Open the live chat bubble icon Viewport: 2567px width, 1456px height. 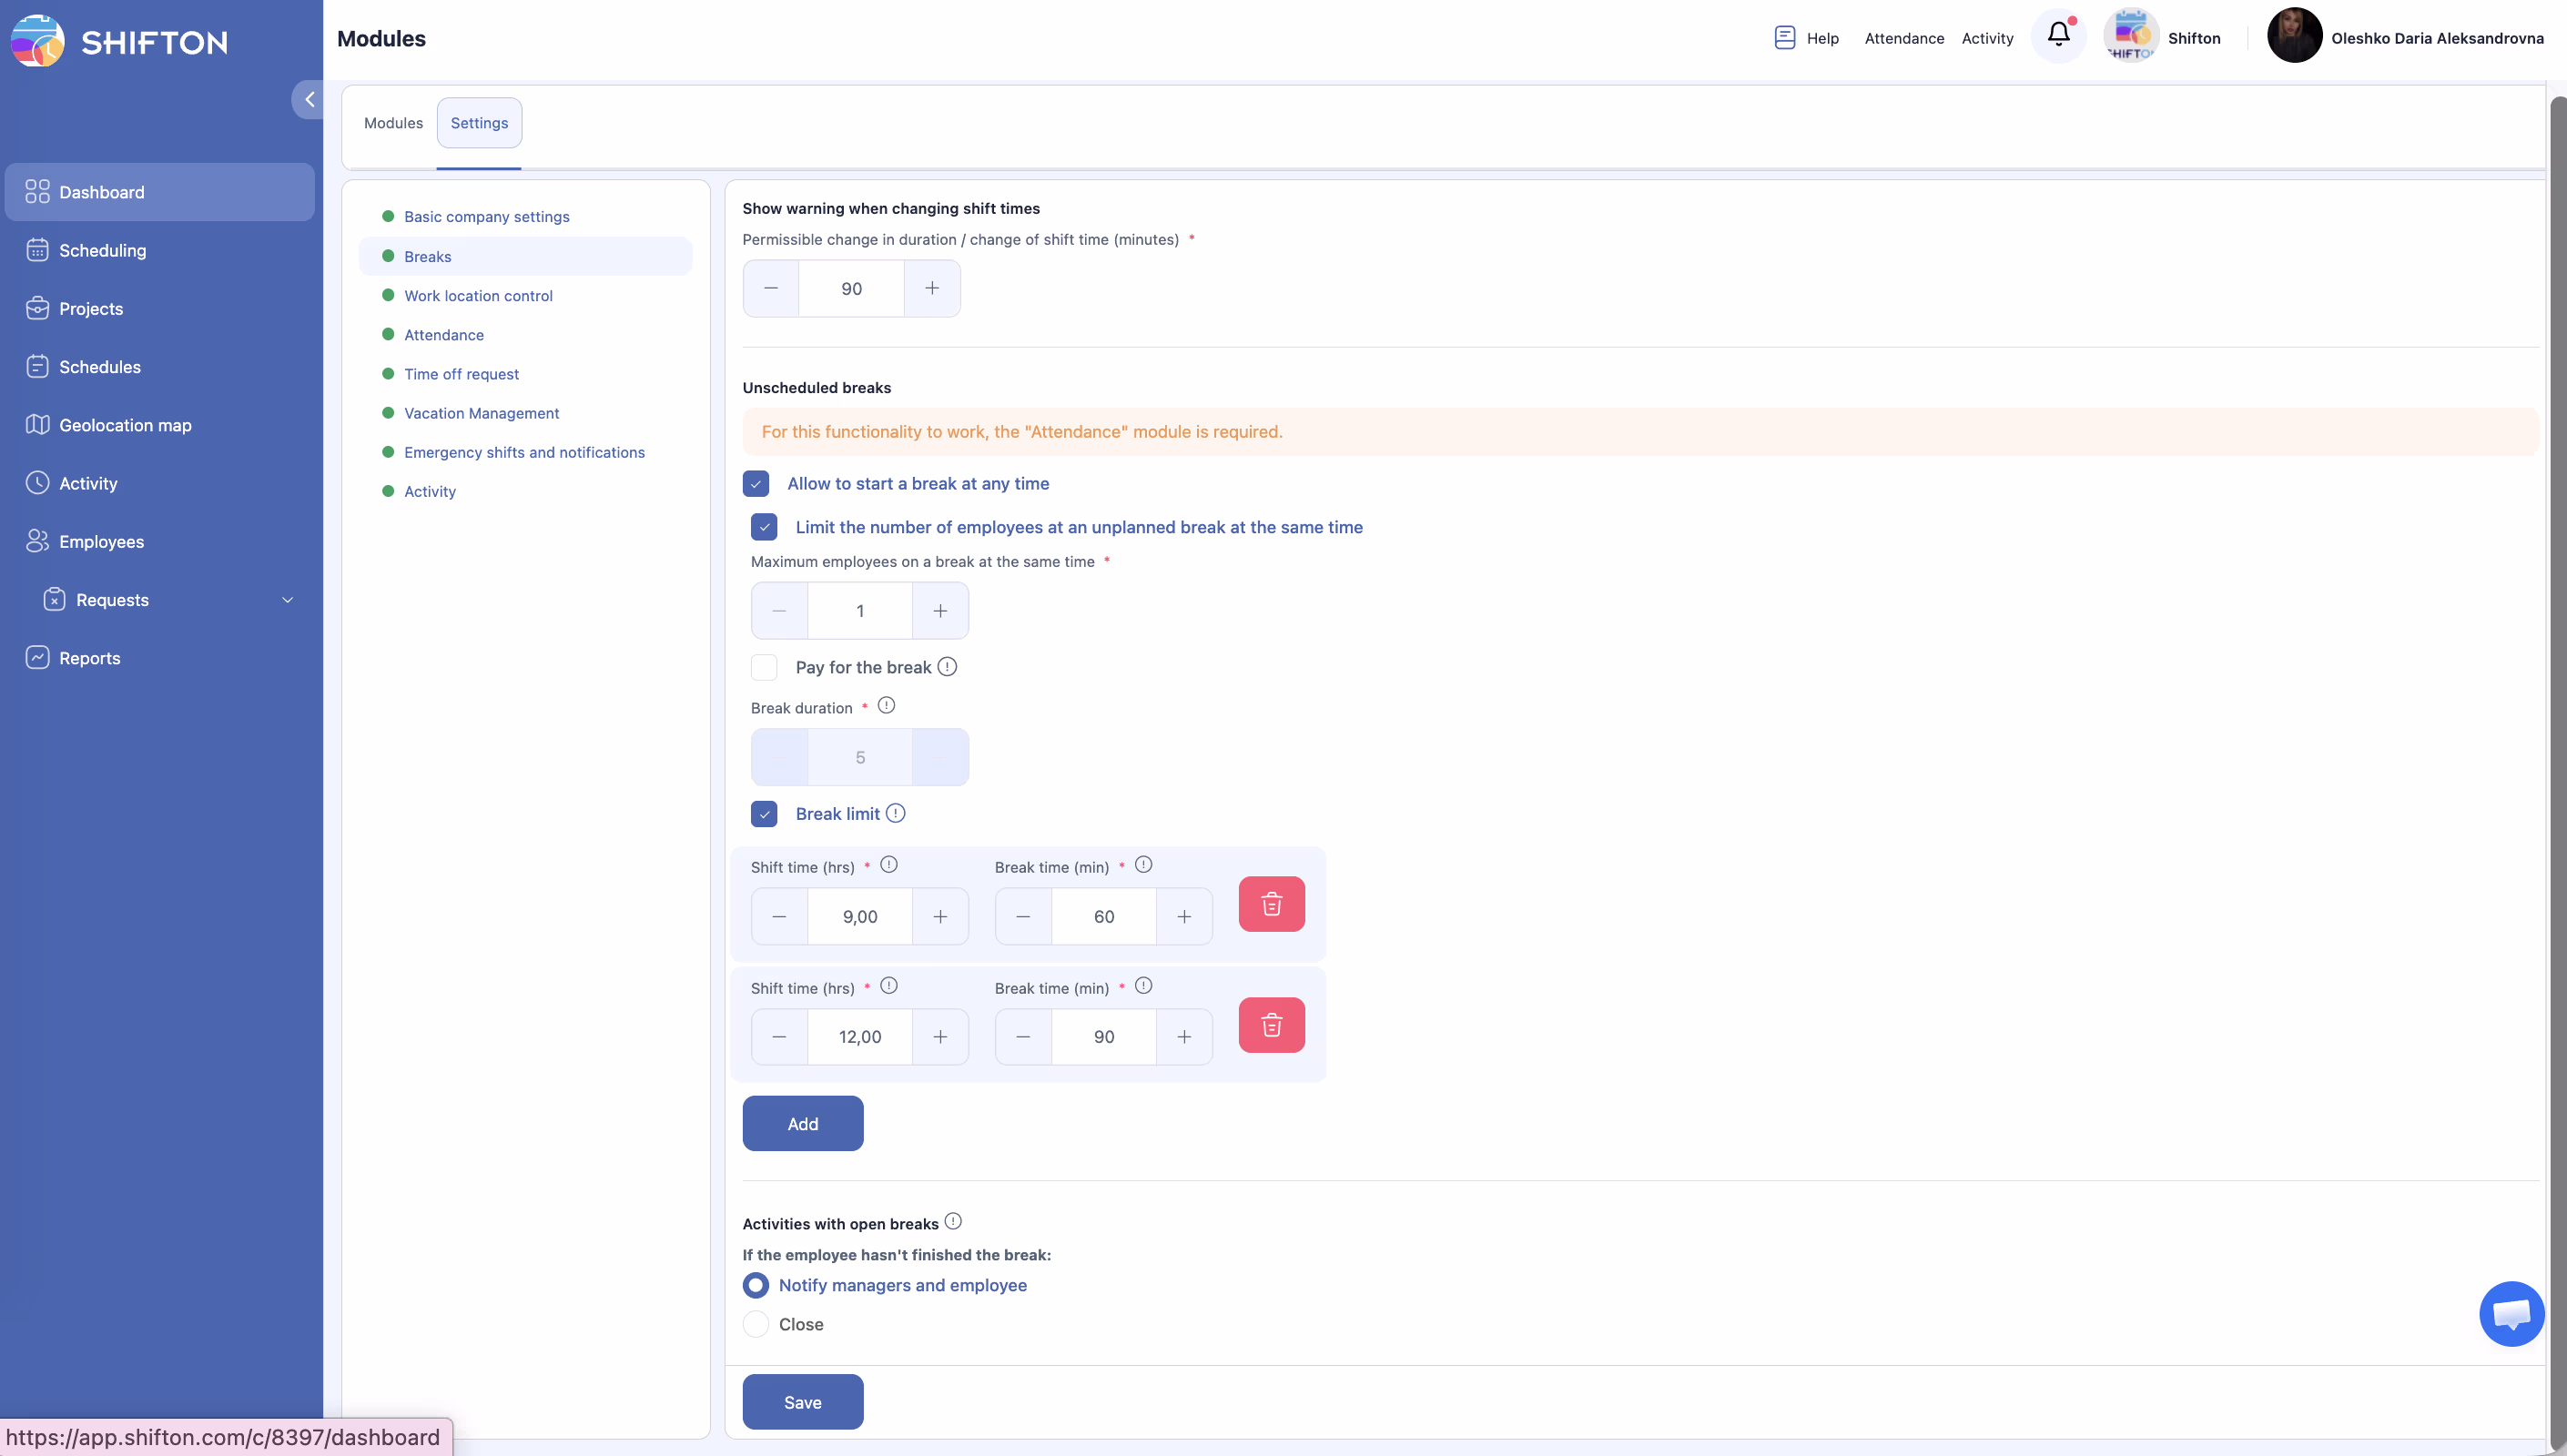pos(2511,1313)
